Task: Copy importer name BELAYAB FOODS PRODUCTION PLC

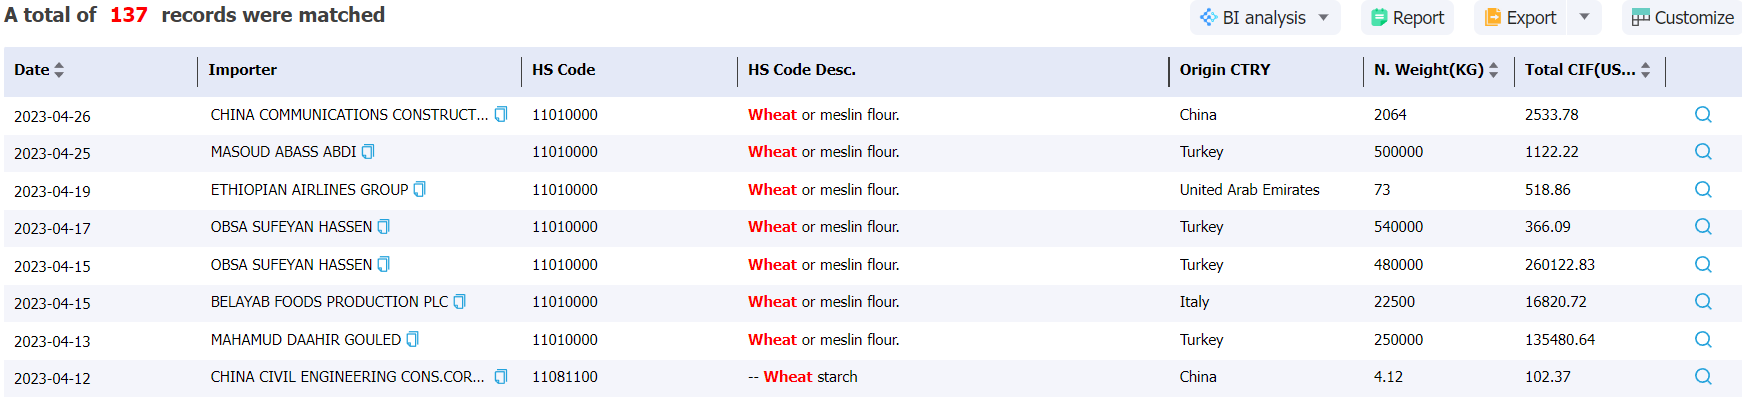Action: click(460, 302)
